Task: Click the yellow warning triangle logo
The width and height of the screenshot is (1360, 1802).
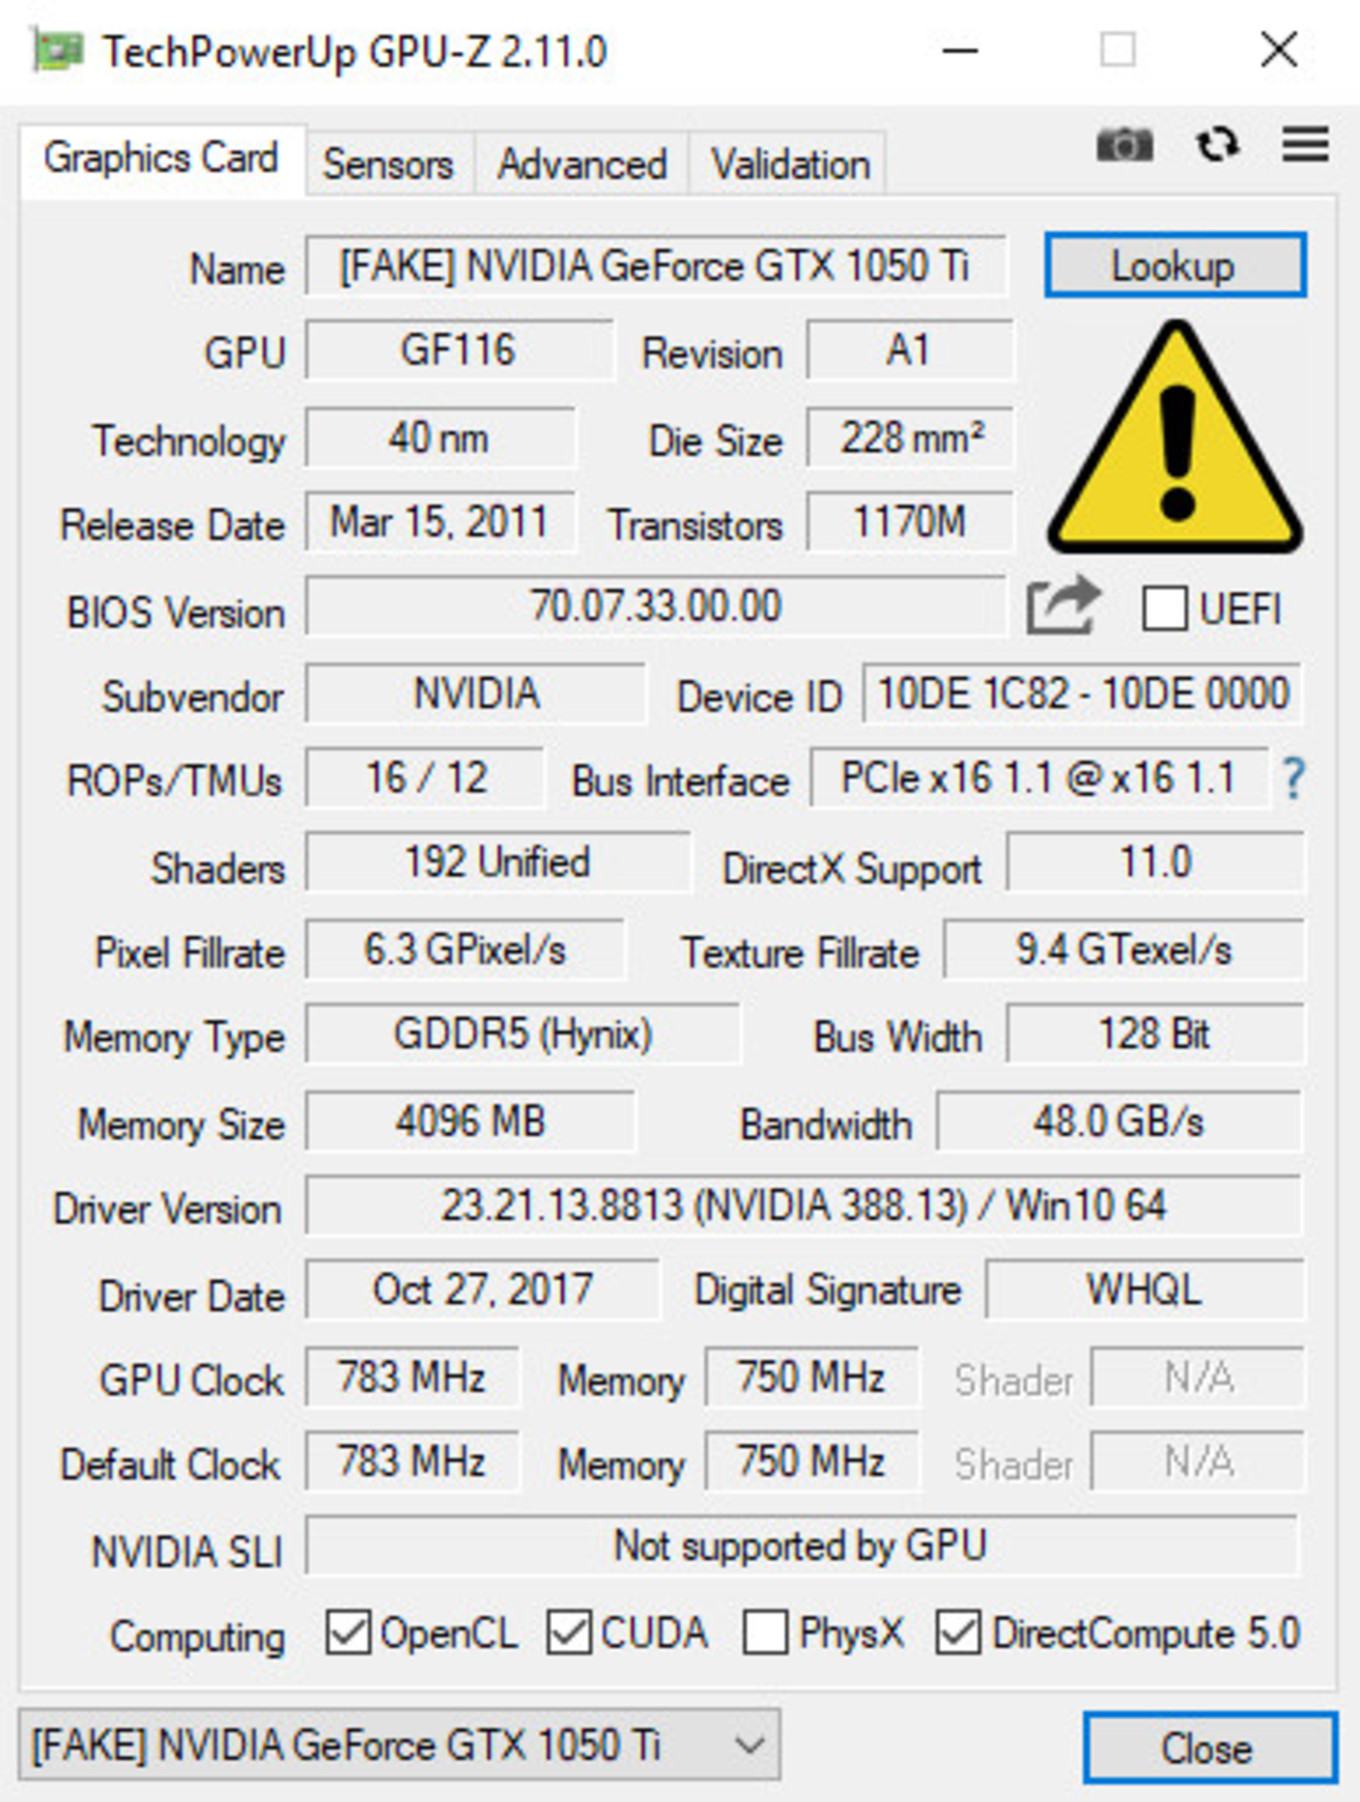Action: pyautogui.click(x=1176, y=438)
